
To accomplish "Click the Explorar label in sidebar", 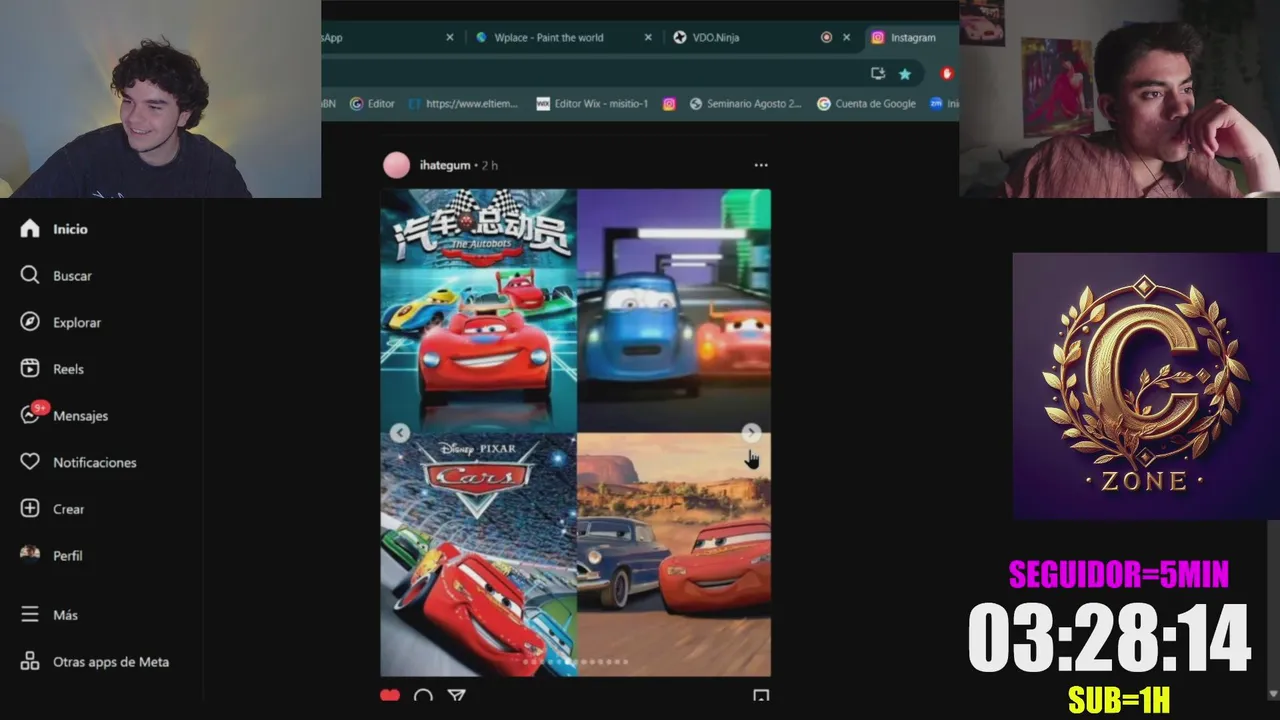I will coord(77,322).
